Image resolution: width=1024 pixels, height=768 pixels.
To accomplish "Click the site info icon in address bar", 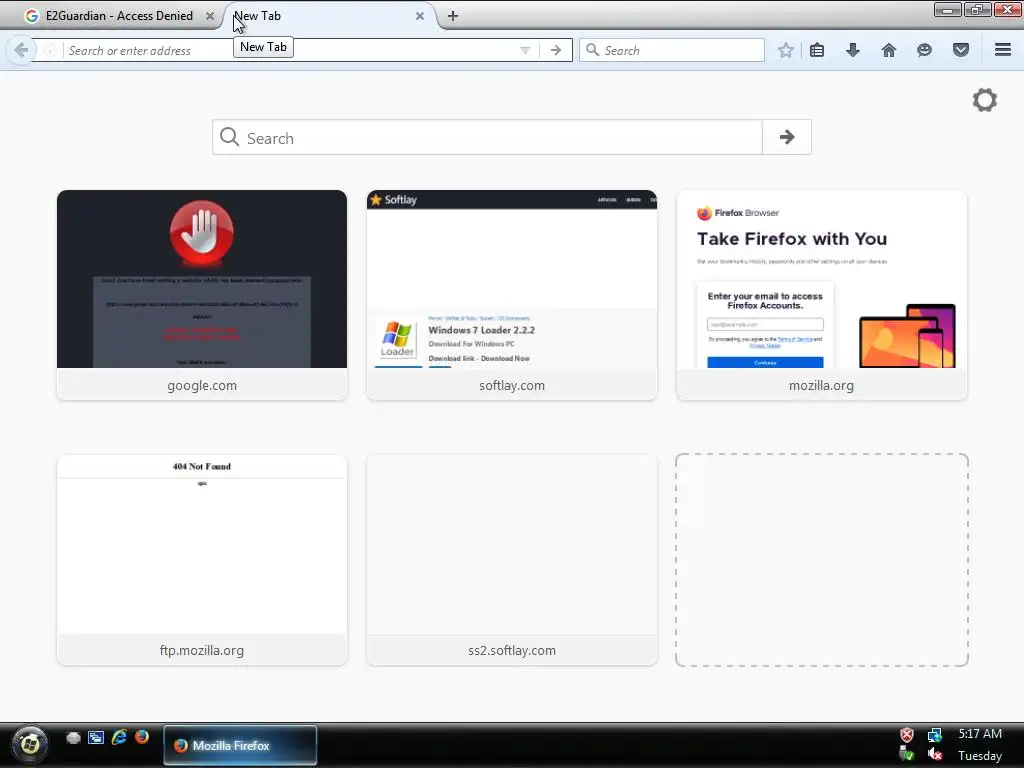I will tap(50, 50).
